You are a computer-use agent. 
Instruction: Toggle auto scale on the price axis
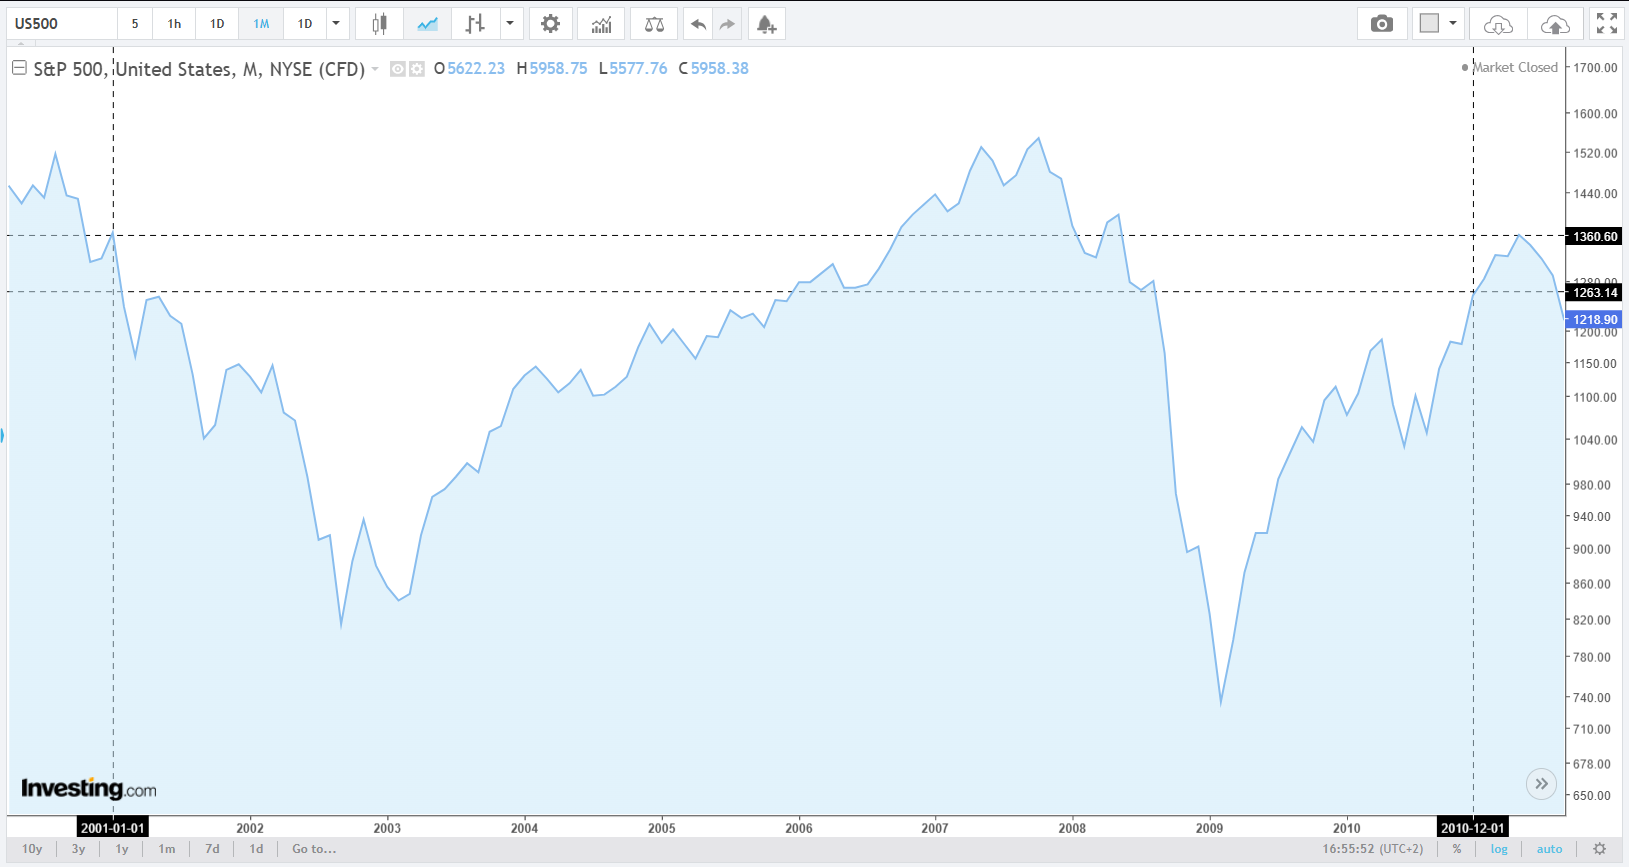1549,849
